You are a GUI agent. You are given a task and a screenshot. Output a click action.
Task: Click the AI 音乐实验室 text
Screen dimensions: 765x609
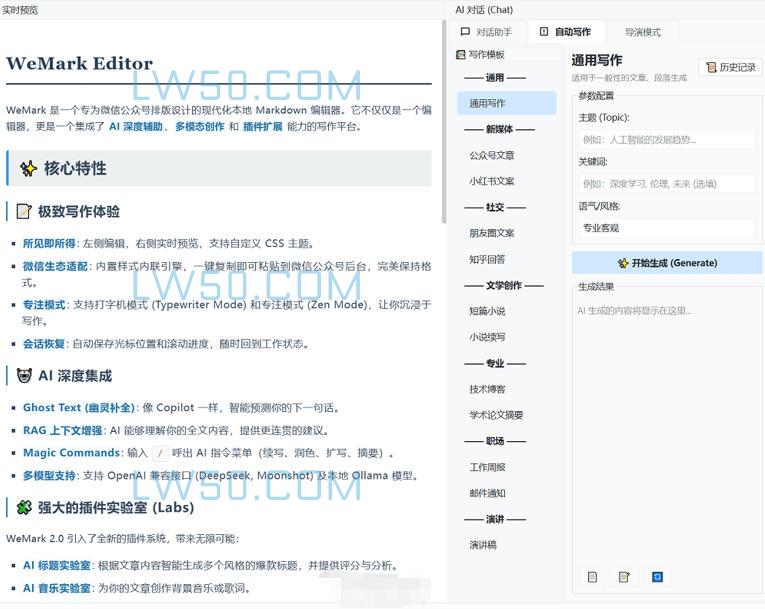[57, 588]
